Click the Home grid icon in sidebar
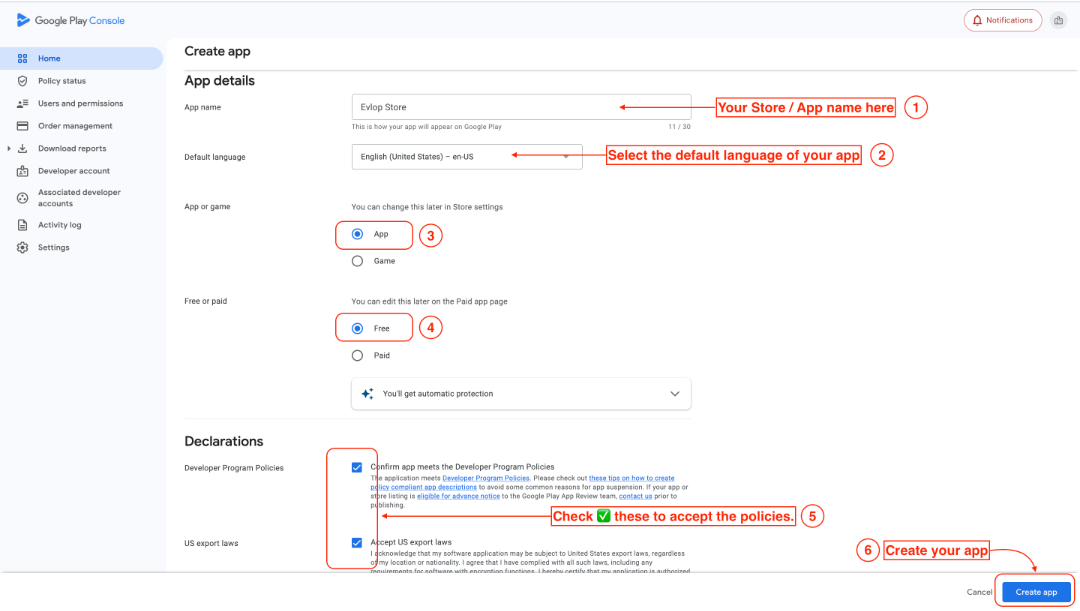Viewport: 1080px width, 611px height. [23, 59]
